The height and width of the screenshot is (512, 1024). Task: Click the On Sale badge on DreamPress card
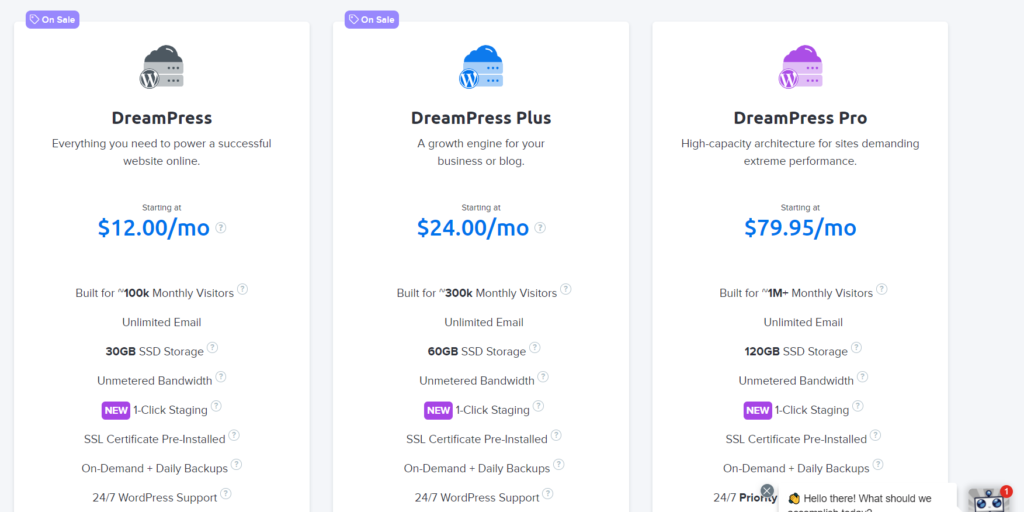[52, 20]
